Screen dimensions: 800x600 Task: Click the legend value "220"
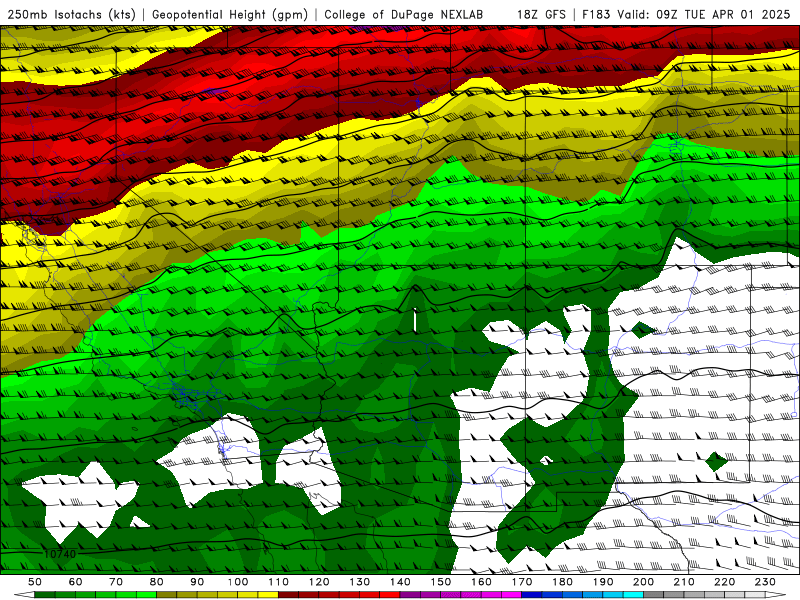[x=725, y=582]
